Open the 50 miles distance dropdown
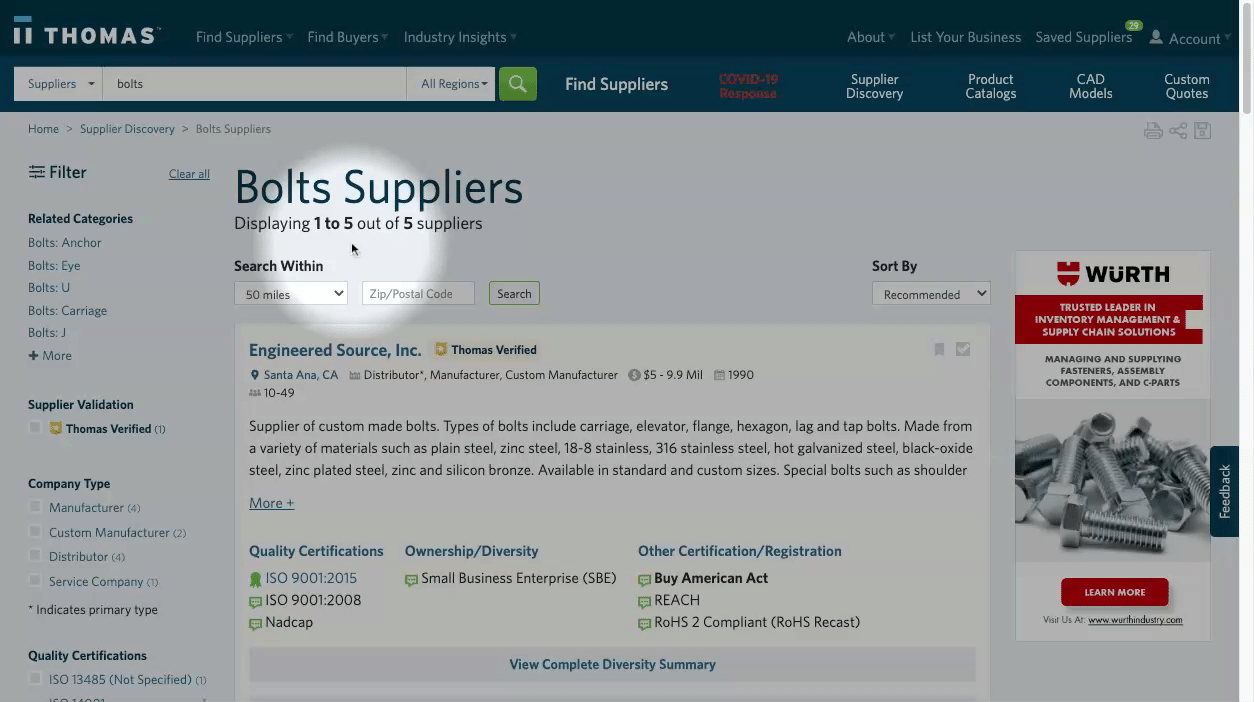The height and width of the screenshot is (702, 1254). click(x=291, y=294)
